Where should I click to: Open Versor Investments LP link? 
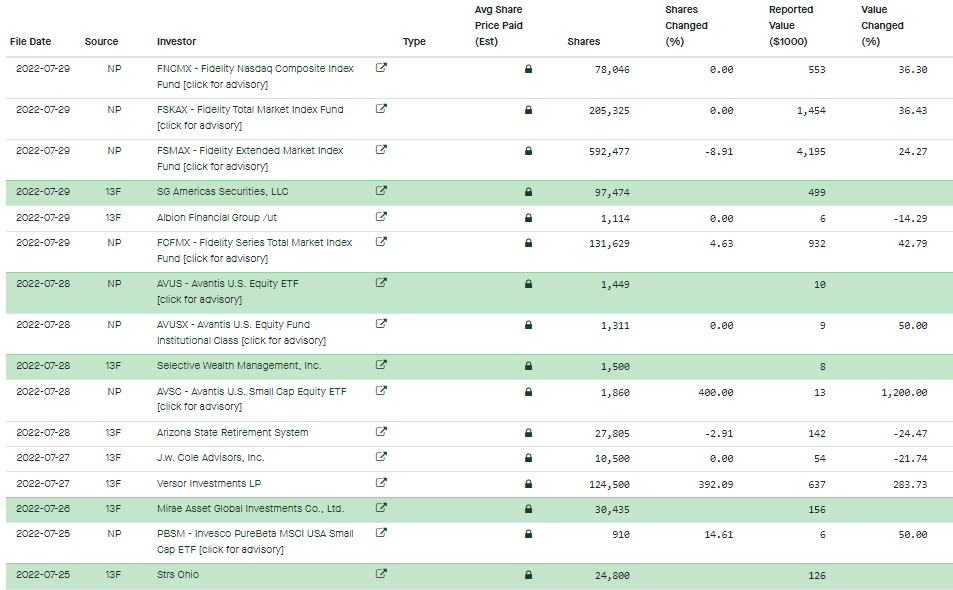(x=208, y=483)
